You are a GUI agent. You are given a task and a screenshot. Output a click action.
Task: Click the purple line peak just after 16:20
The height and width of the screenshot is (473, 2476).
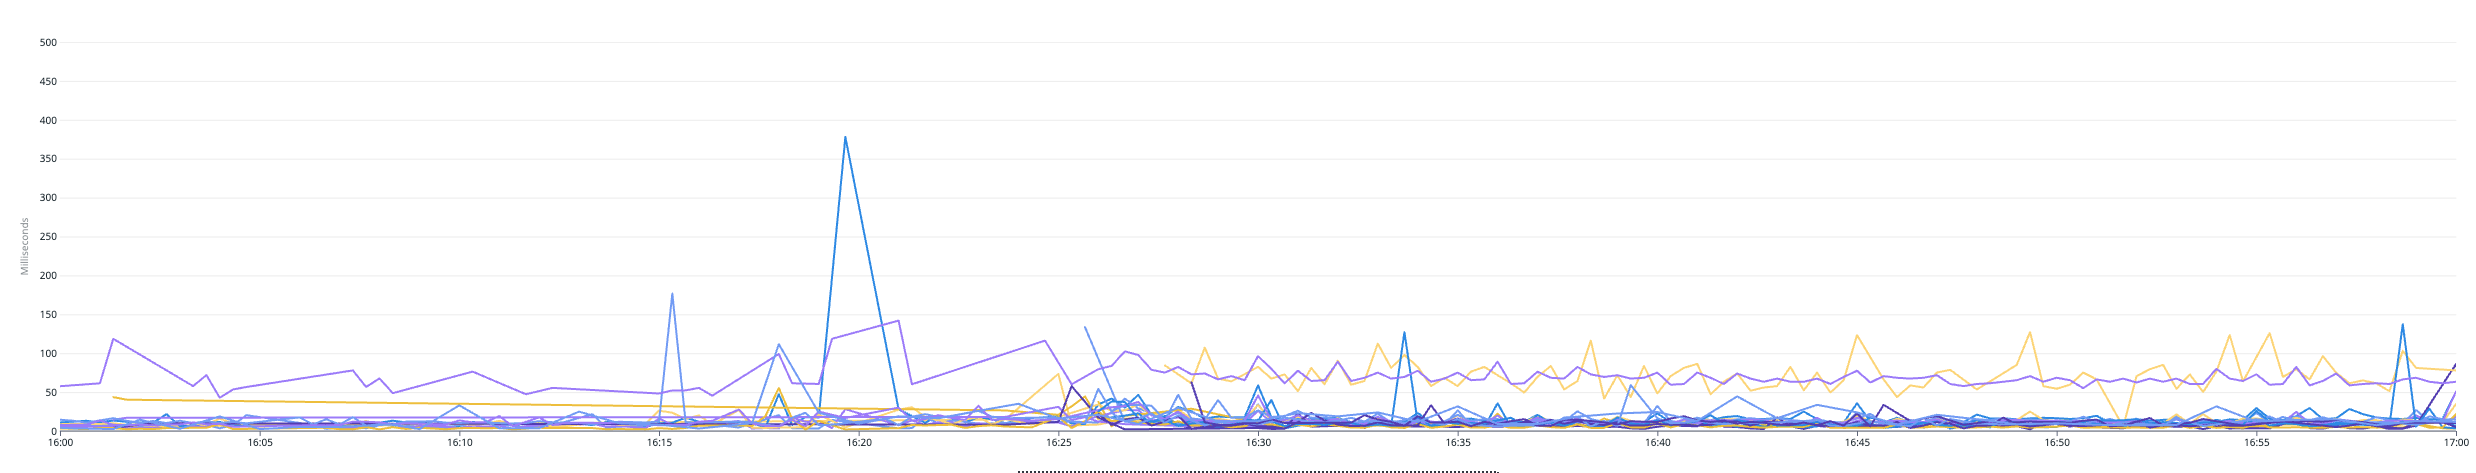coord(899,321)
